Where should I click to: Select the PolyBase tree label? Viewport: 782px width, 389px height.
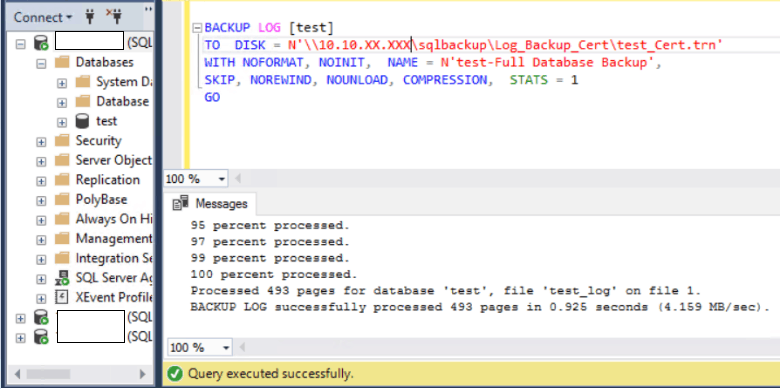click(x=101, y=199)
